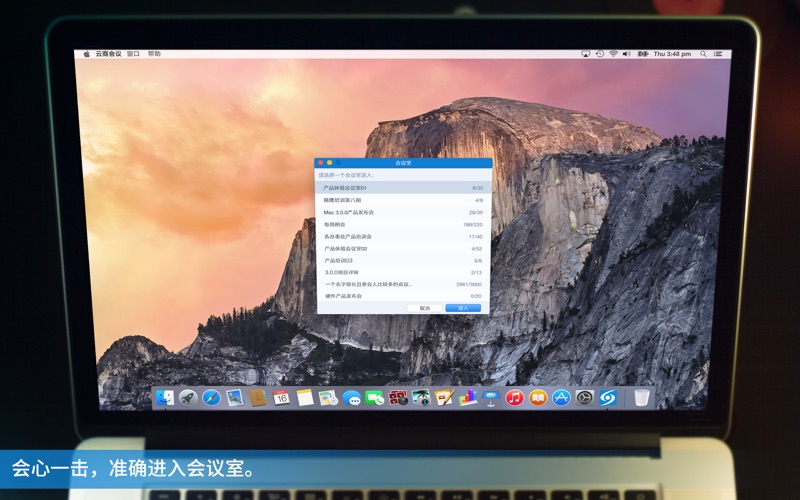This screenshot has height=500, width=800.
Task: Open the Wi-Fi status menu
Action: 613,54
